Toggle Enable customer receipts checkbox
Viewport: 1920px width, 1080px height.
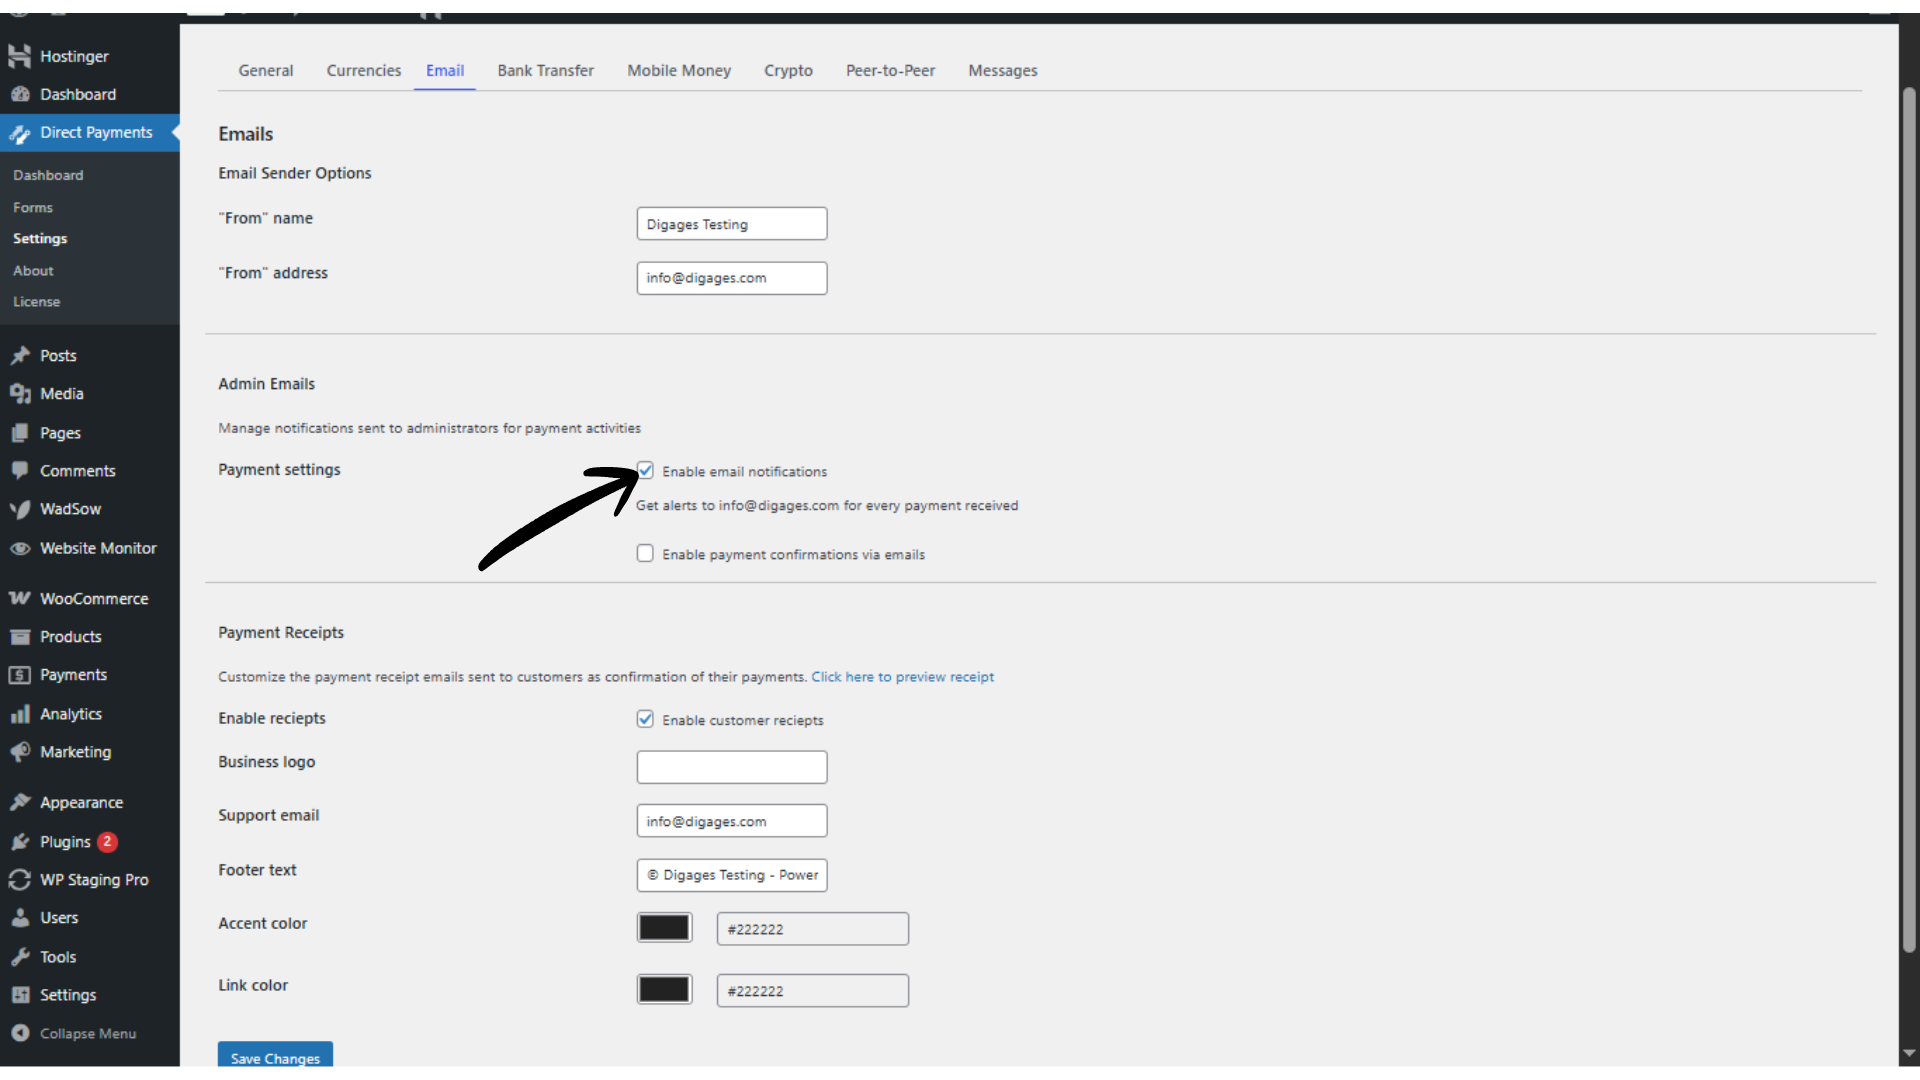click(x=645, y=719)
